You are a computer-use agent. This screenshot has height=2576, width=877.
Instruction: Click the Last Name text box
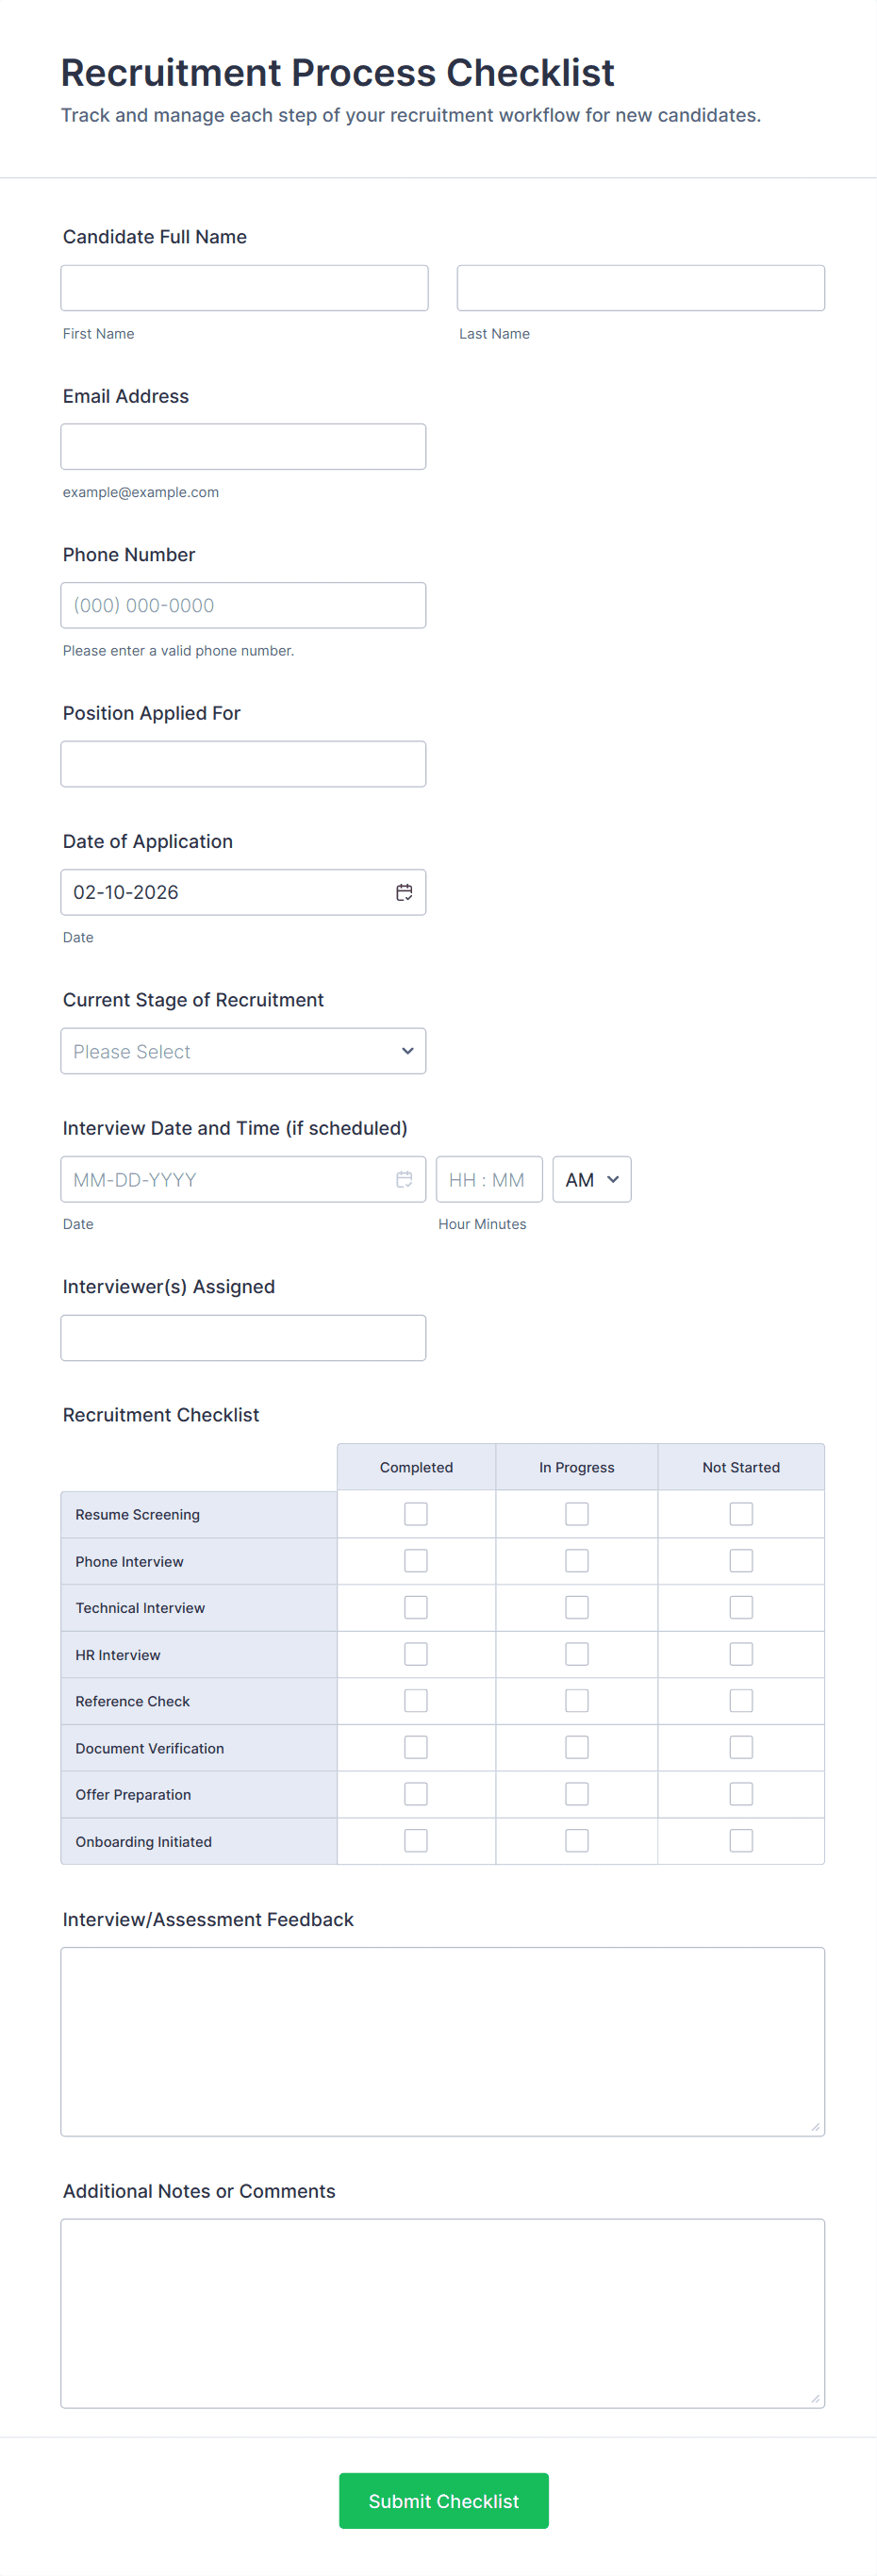pos(640,288)
